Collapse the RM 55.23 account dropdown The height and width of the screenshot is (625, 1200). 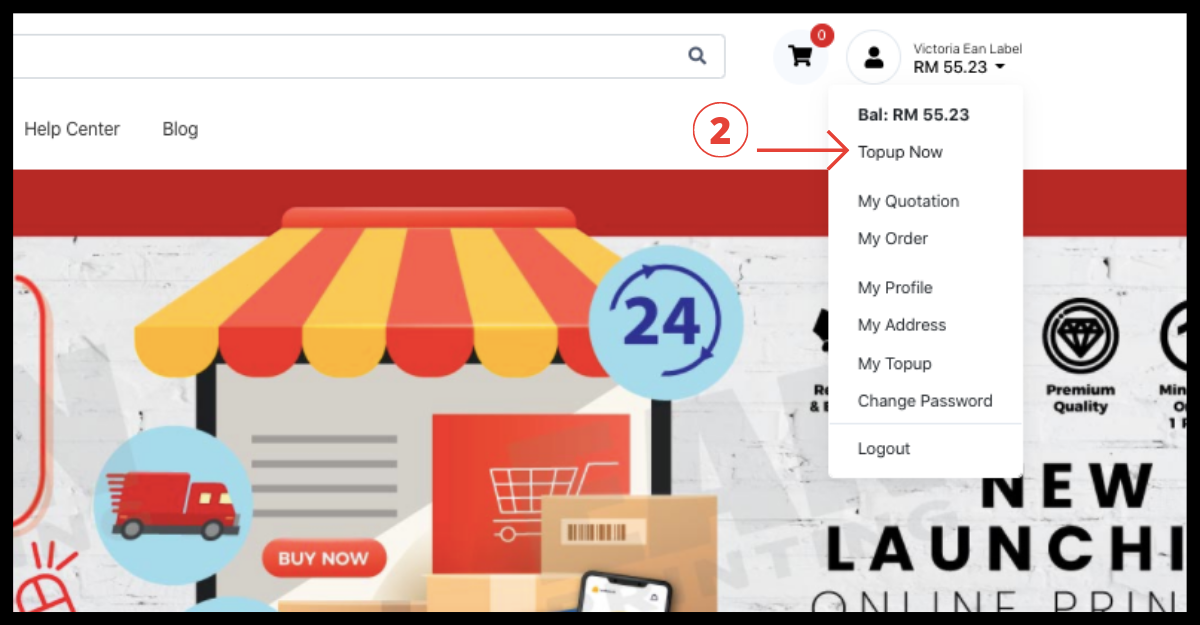point(959,67)
